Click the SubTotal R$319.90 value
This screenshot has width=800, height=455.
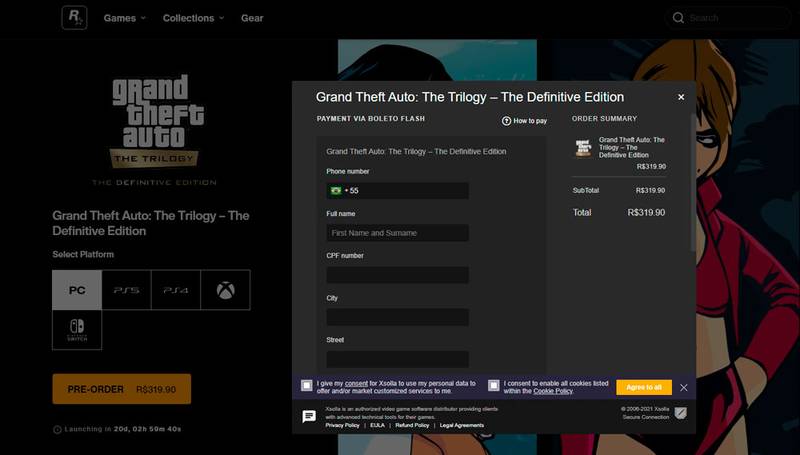point(650,190)
